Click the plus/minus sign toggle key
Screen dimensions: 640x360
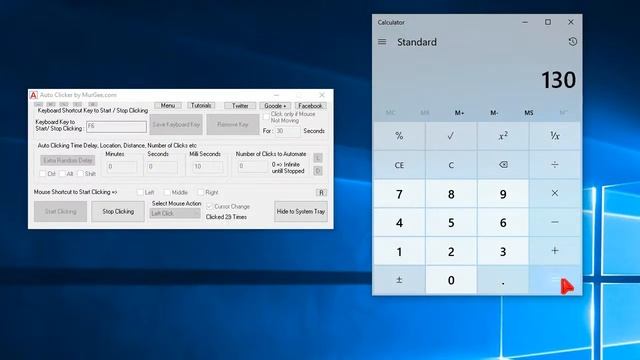[x=399, y=280]
